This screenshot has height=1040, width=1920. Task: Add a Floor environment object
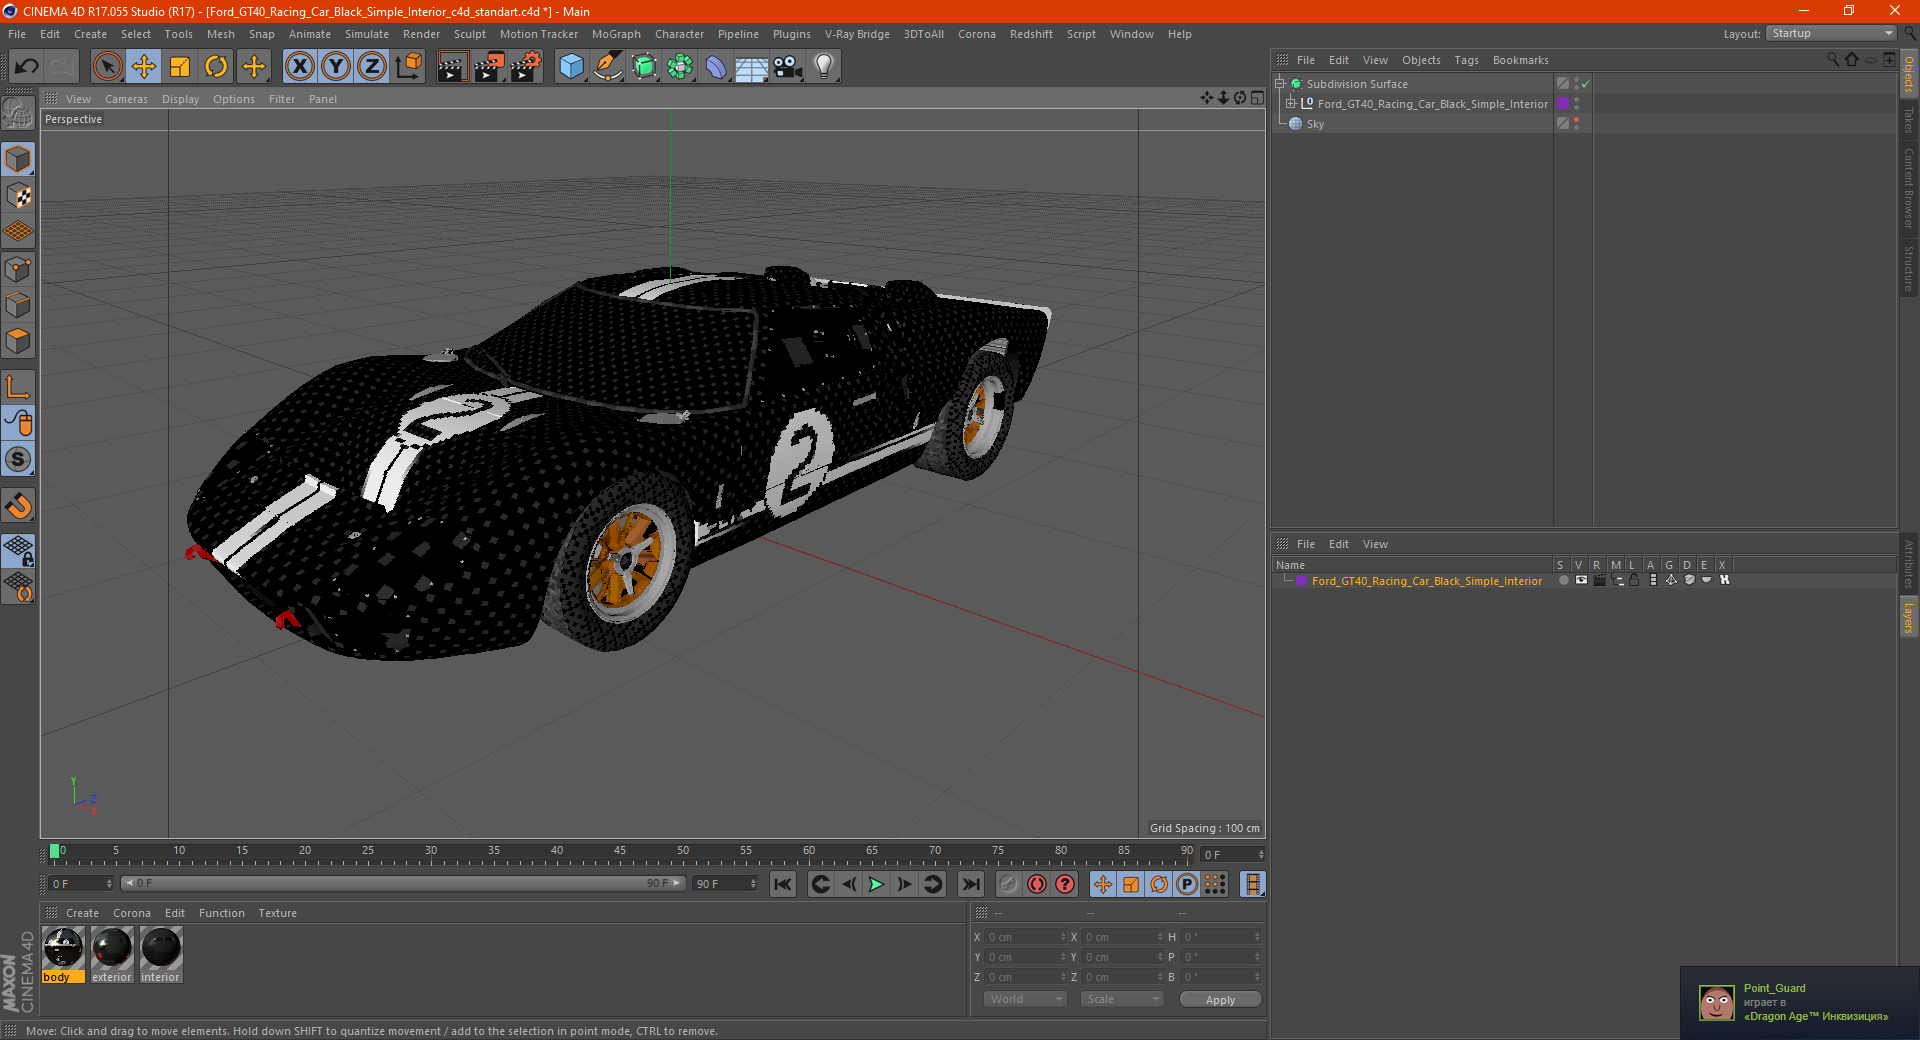[x=751, y=67]
